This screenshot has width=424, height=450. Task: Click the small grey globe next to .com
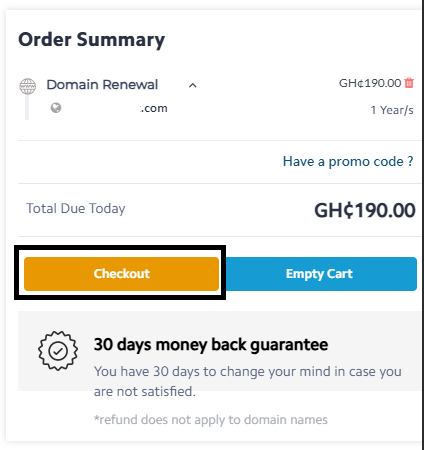(56, 108)
